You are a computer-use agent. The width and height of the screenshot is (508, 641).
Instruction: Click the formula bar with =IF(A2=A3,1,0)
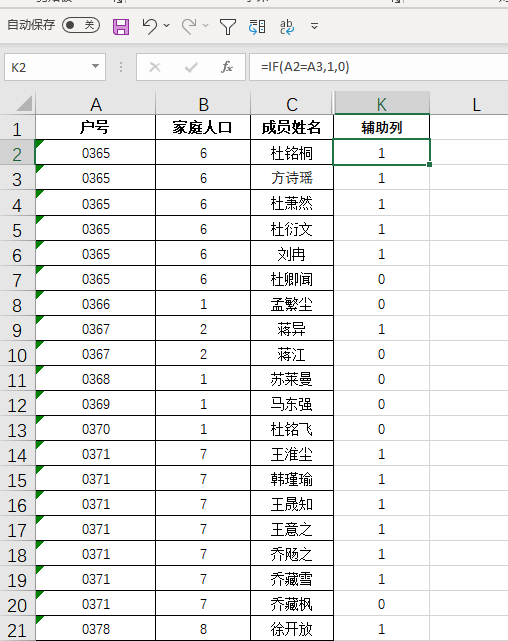click(x=378, y=67)
